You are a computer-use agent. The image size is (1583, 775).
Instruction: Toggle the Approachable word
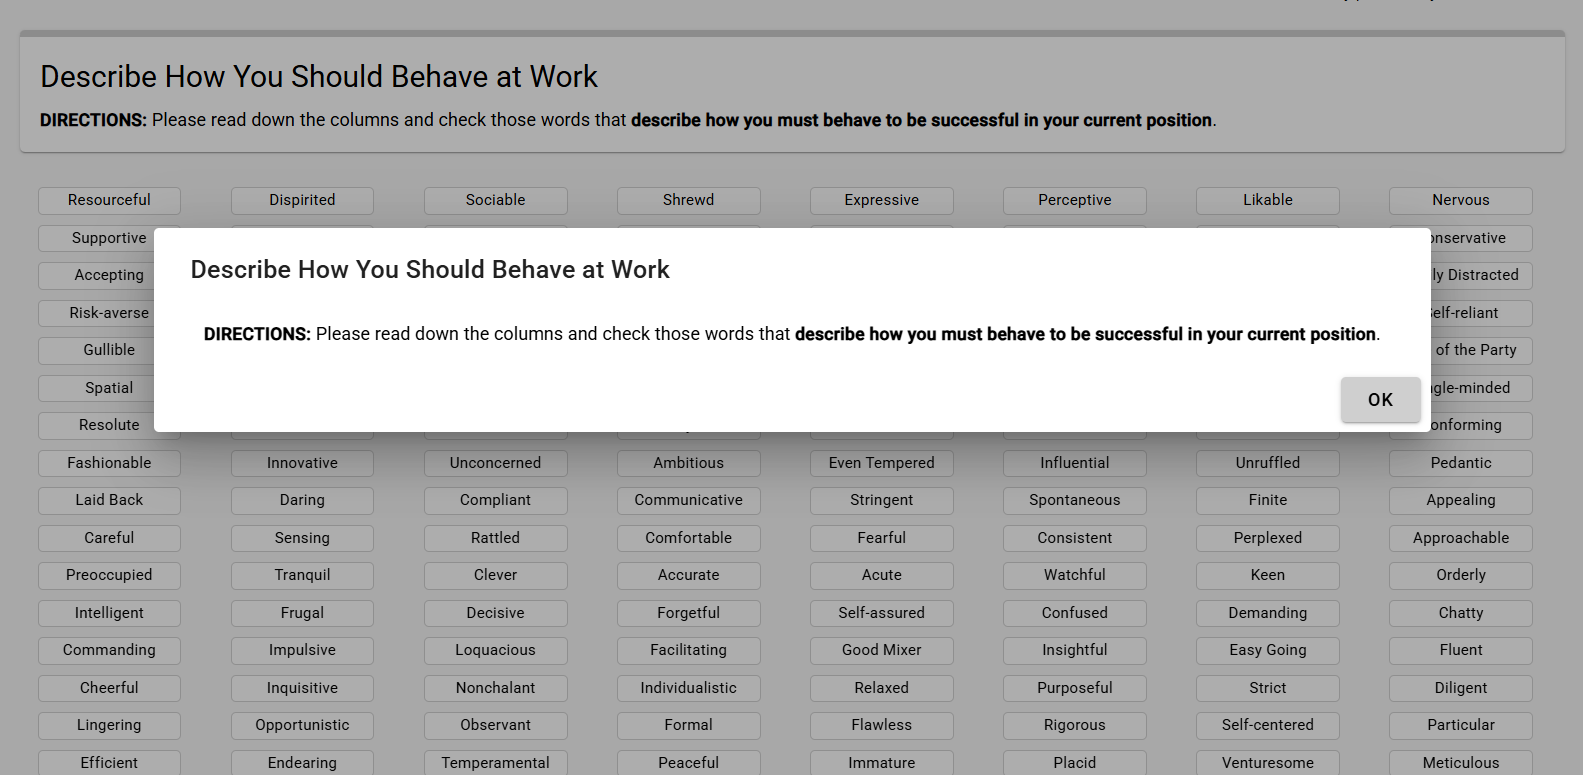point(1460,538)
